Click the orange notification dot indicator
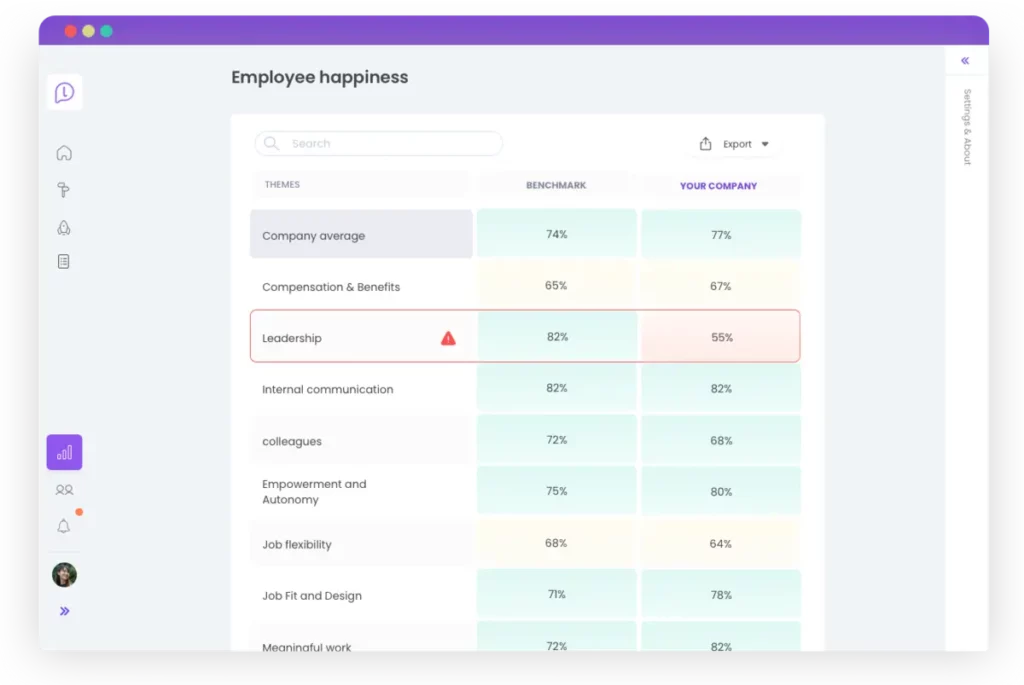The image size is (1024, 685). click(80, 512)
